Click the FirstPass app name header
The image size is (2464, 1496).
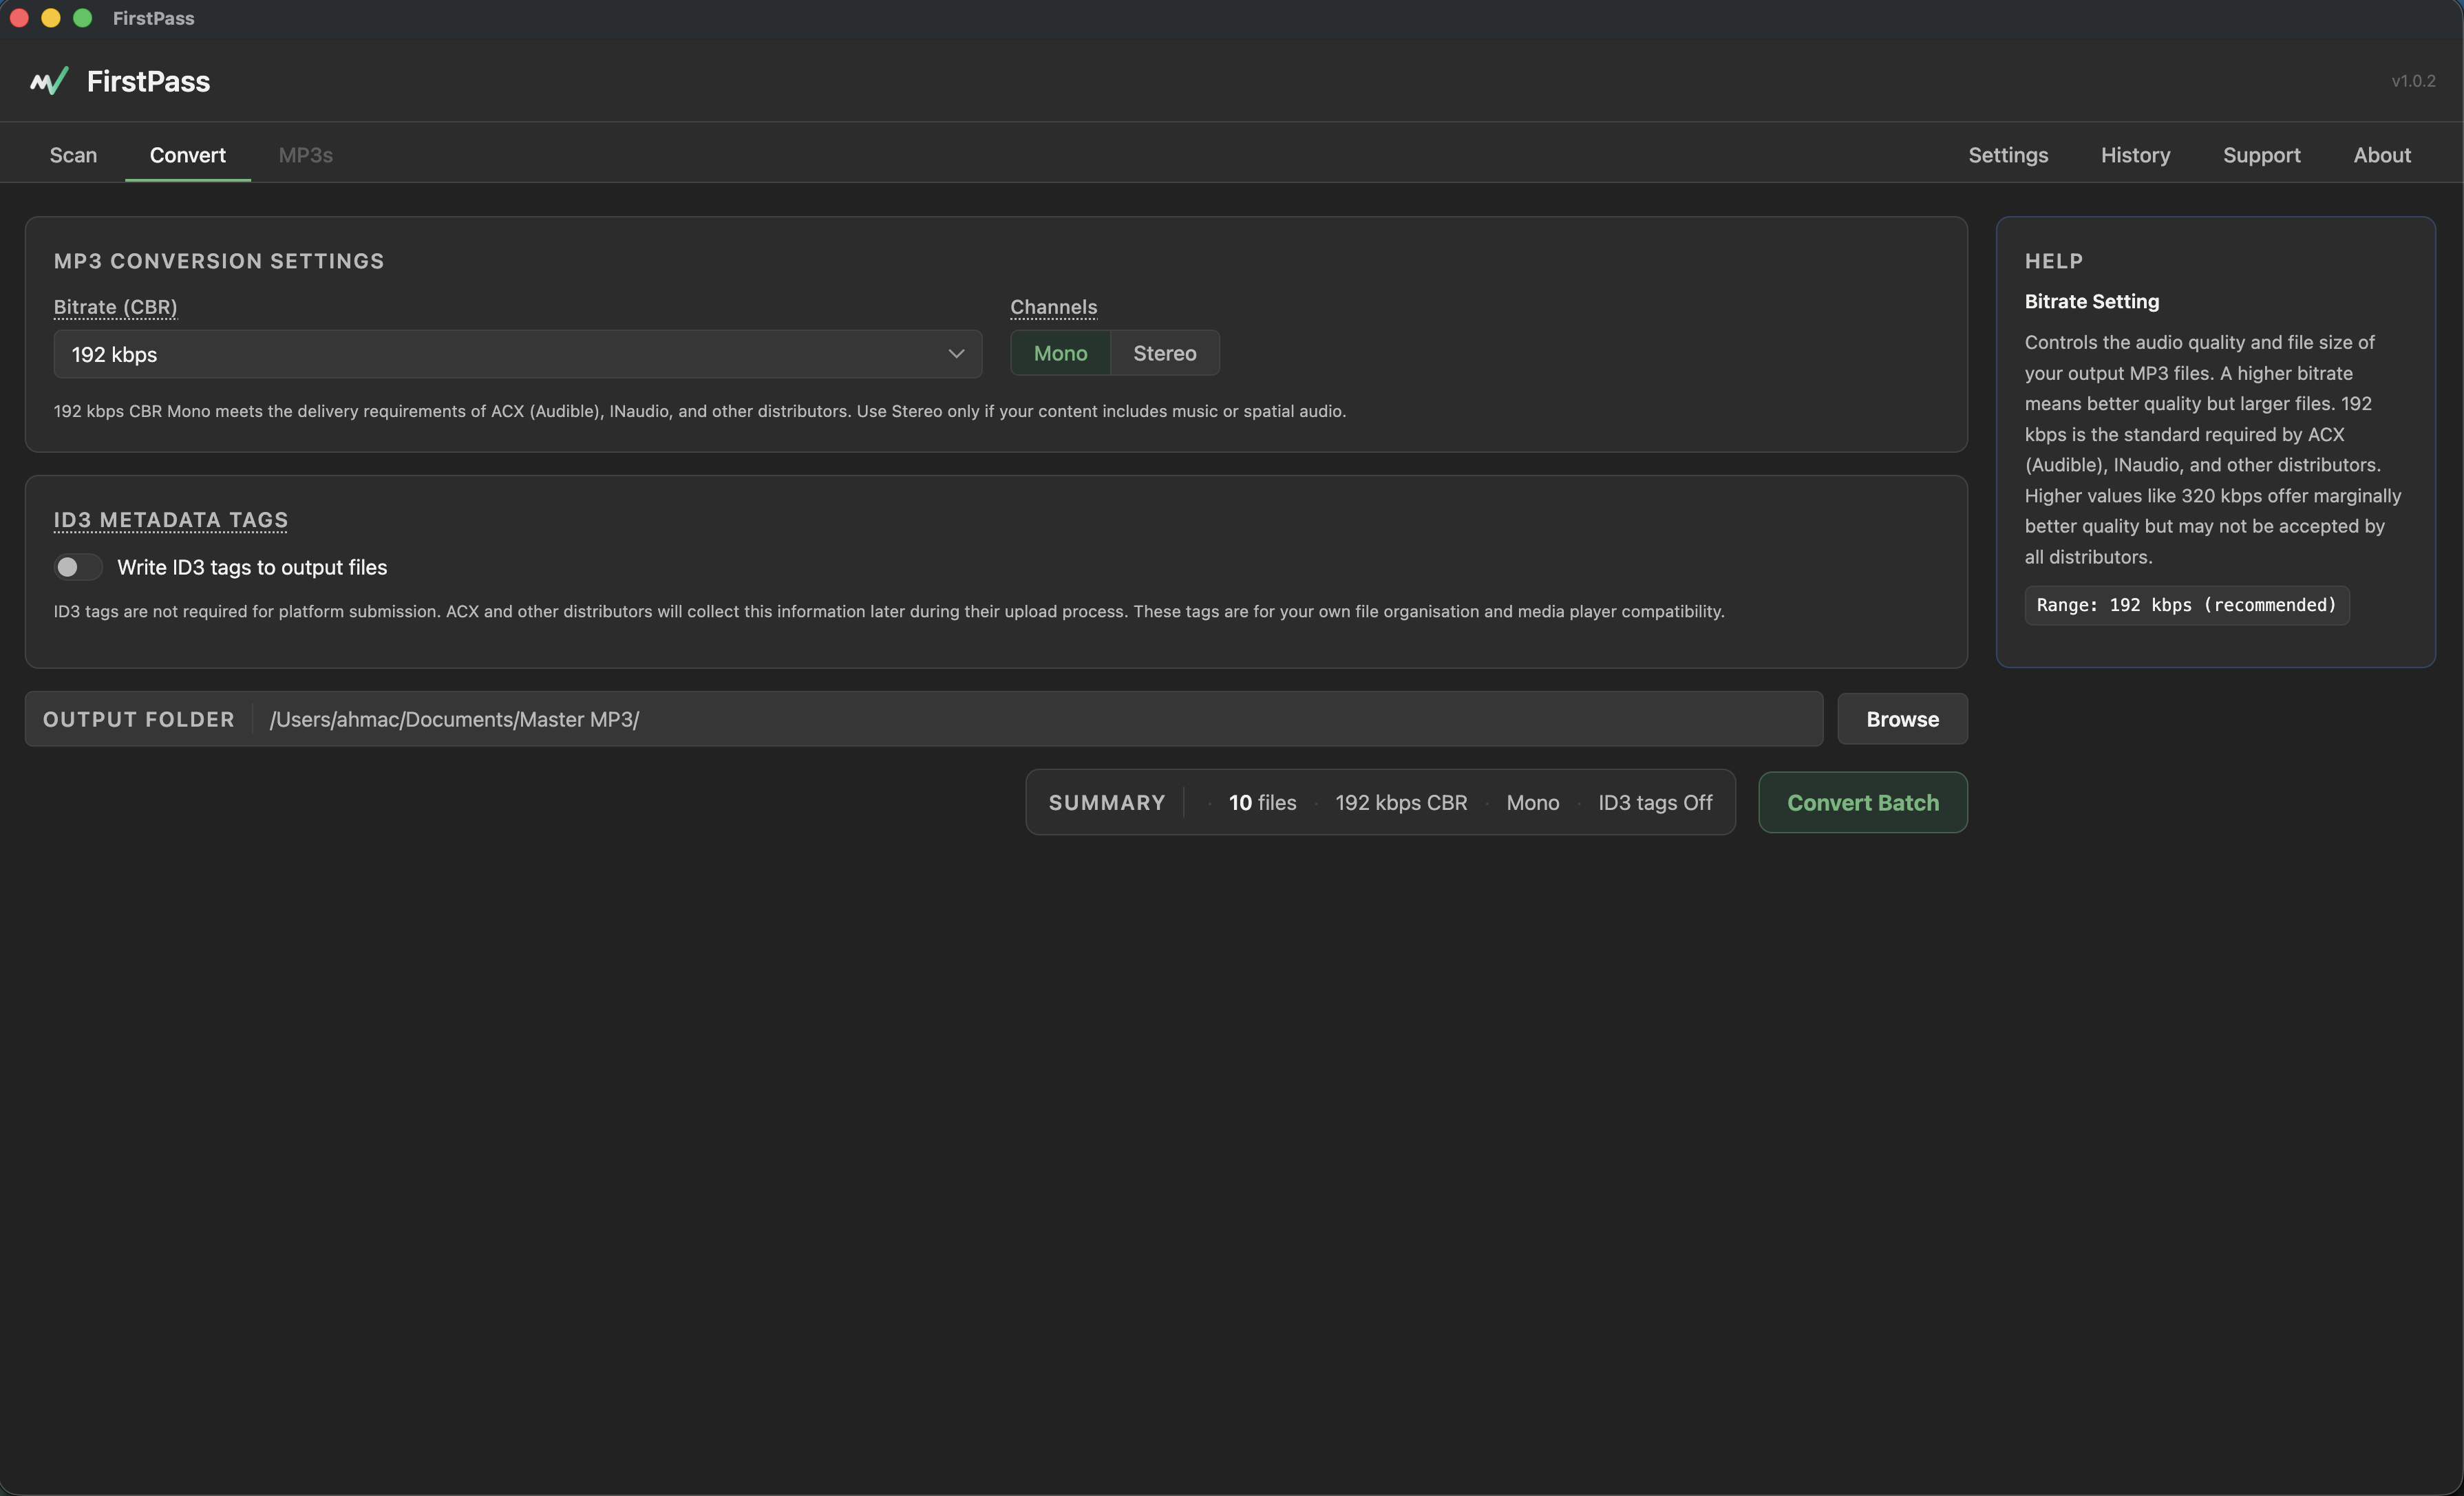148,81
